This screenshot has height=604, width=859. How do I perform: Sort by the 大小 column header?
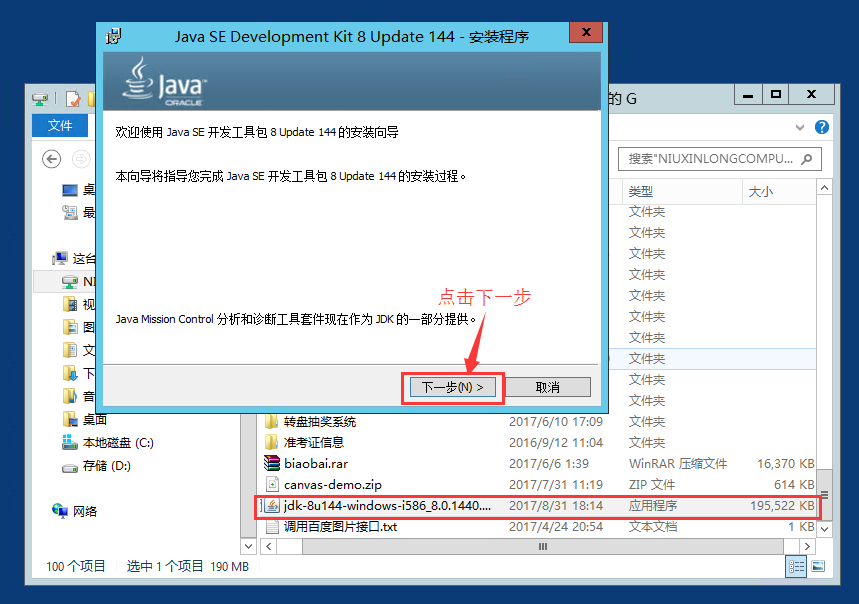click(779, 191)
